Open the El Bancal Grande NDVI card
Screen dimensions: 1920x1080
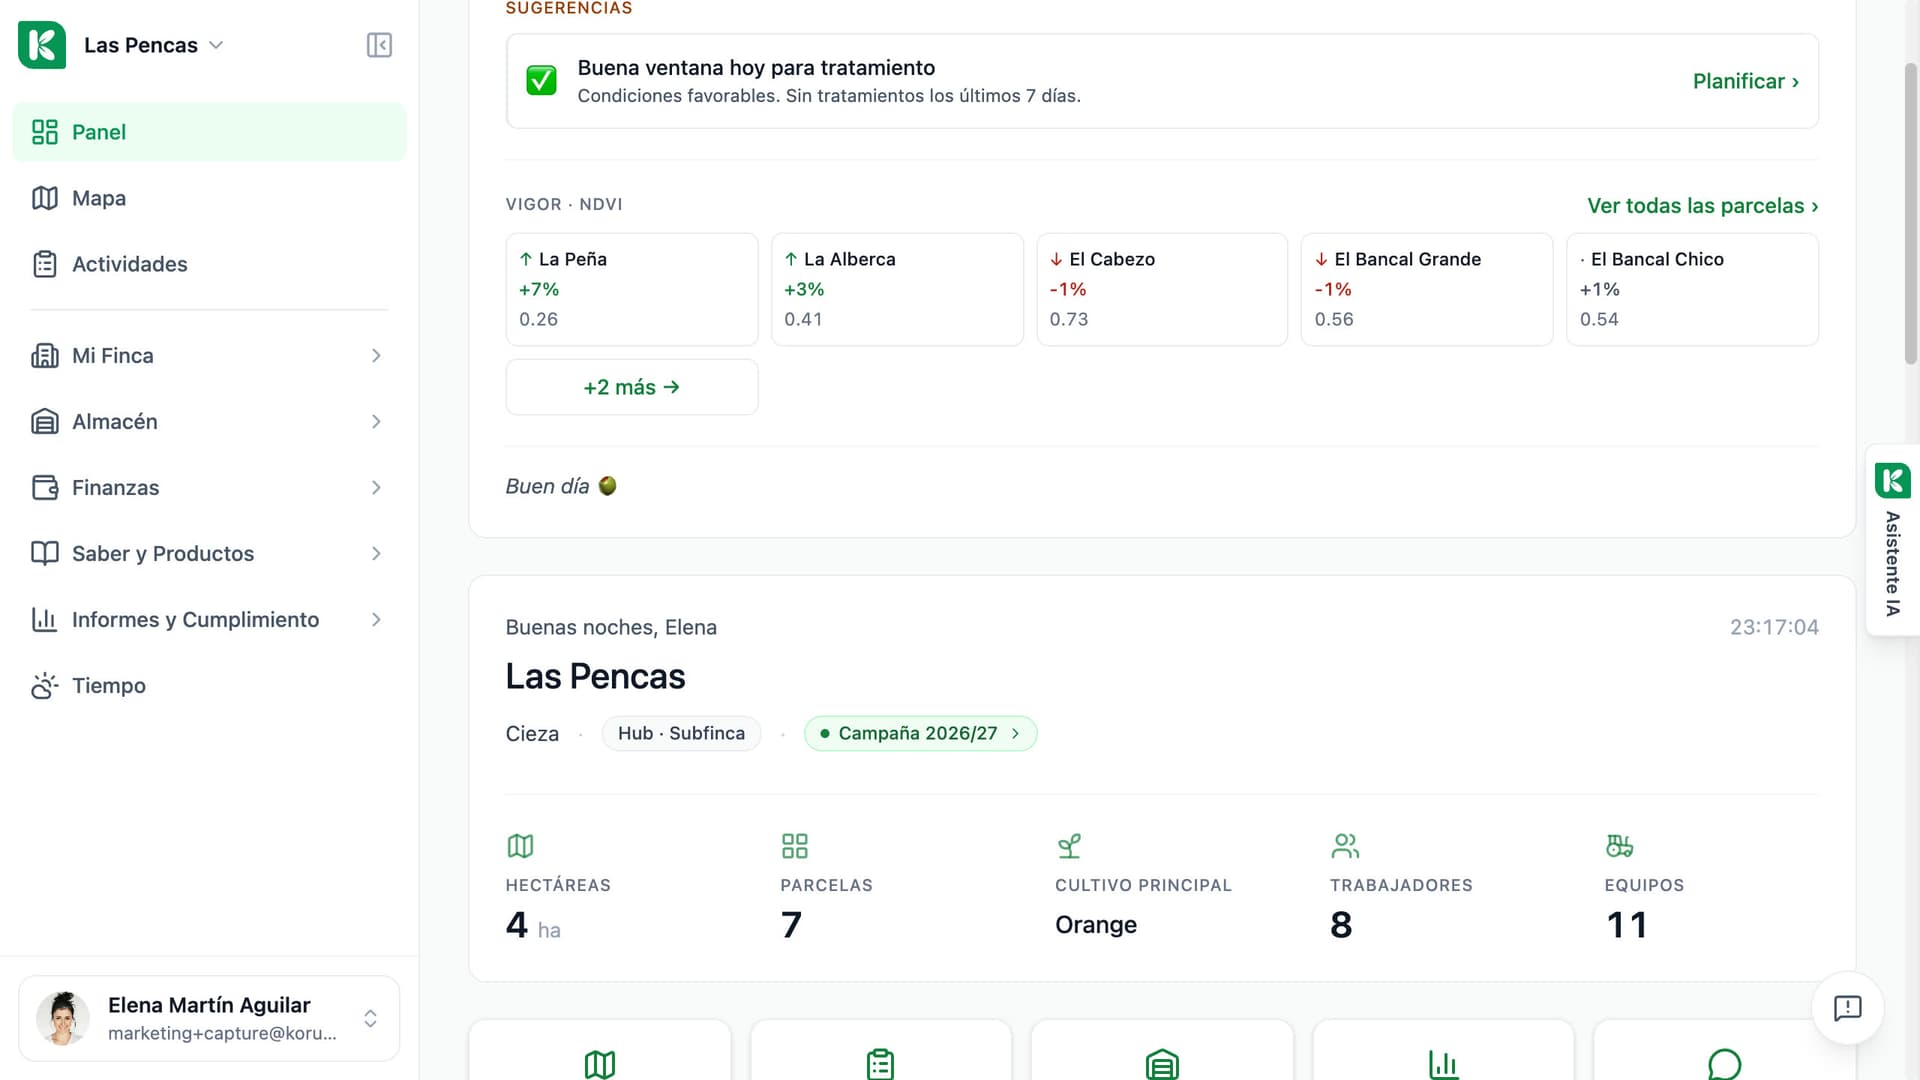1427,290
